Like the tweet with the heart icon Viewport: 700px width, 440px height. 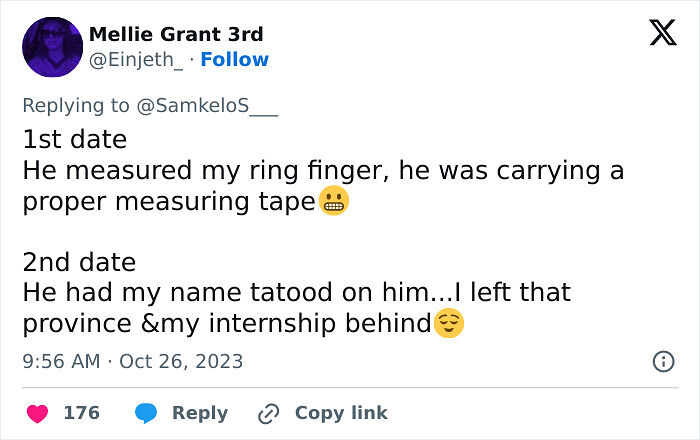point(36,413)
